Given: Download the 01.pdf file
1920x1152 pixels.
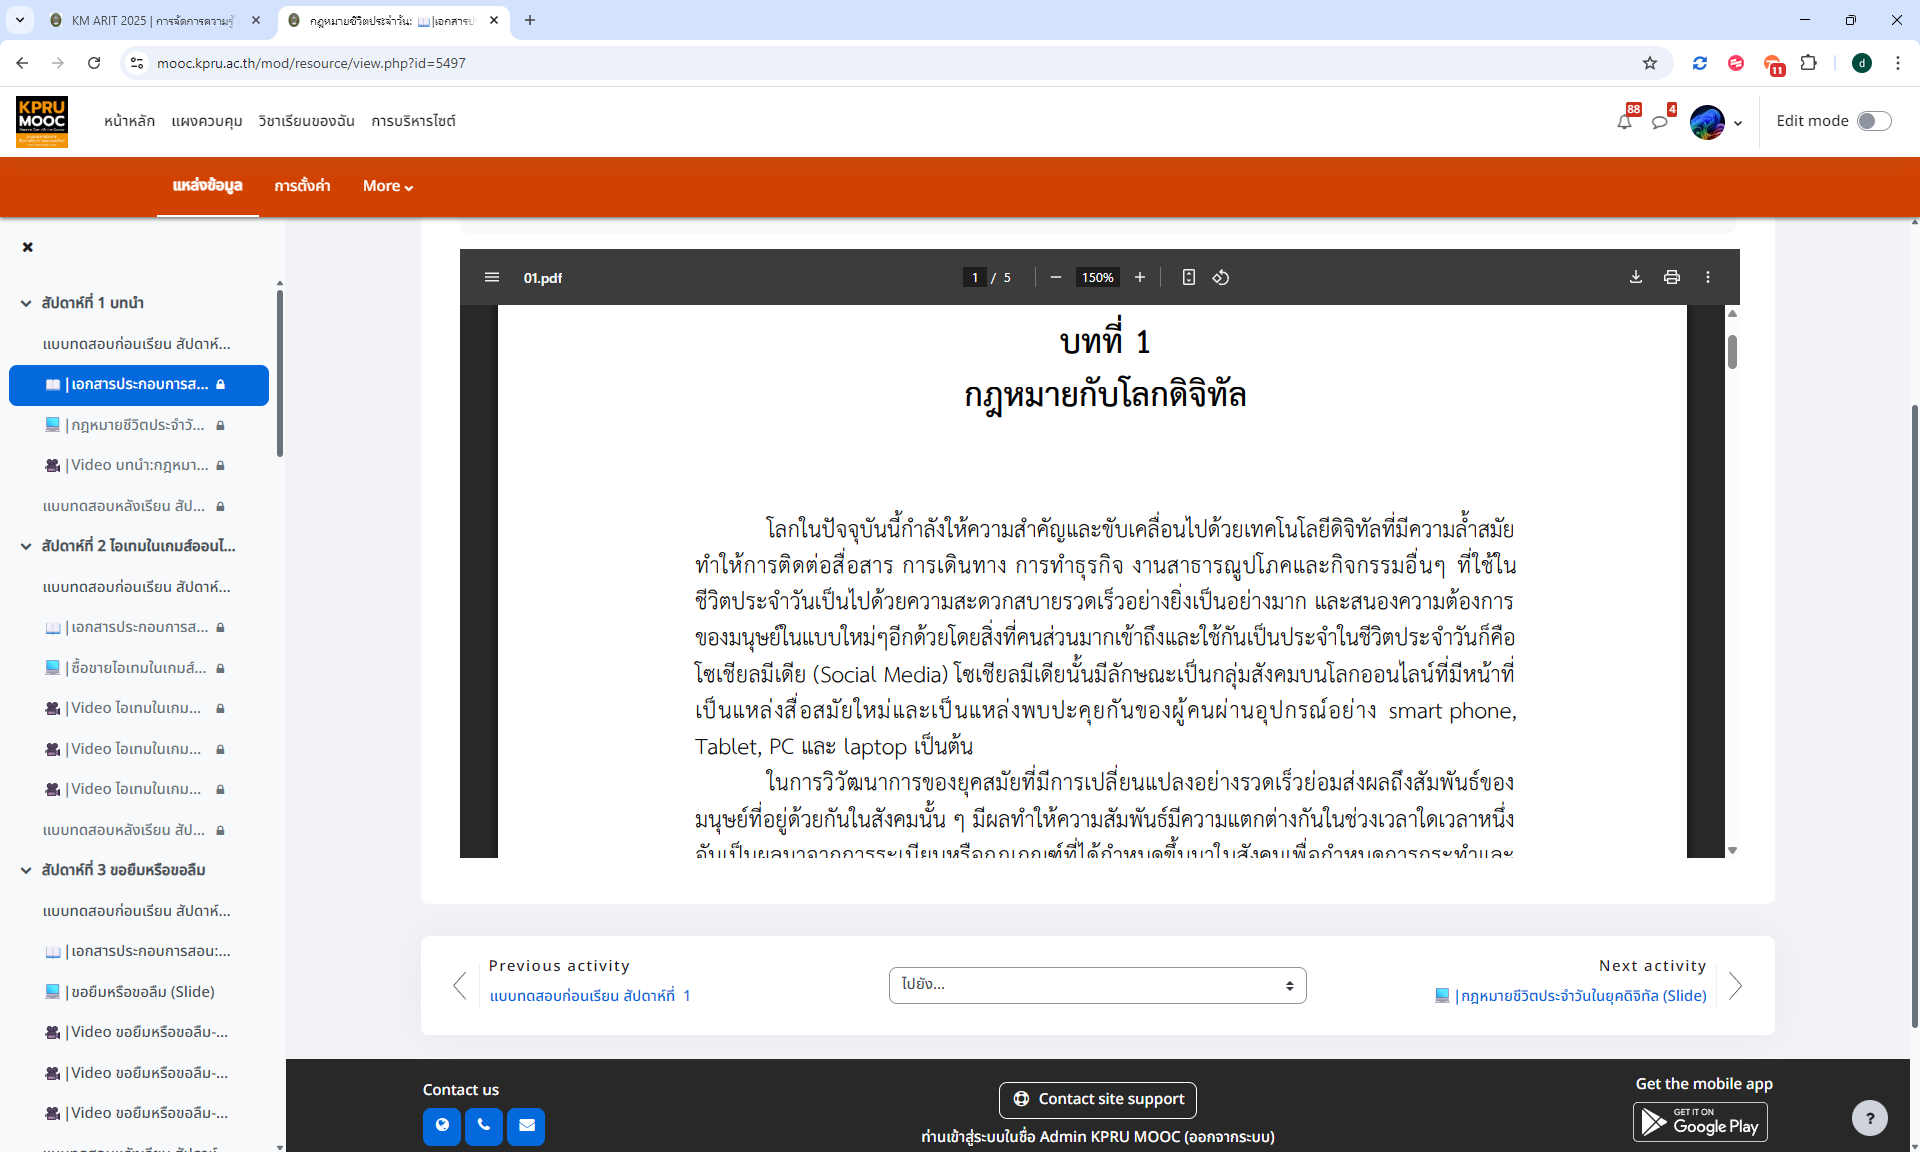Looking at the screenshot, I should tap(1636, 277).
